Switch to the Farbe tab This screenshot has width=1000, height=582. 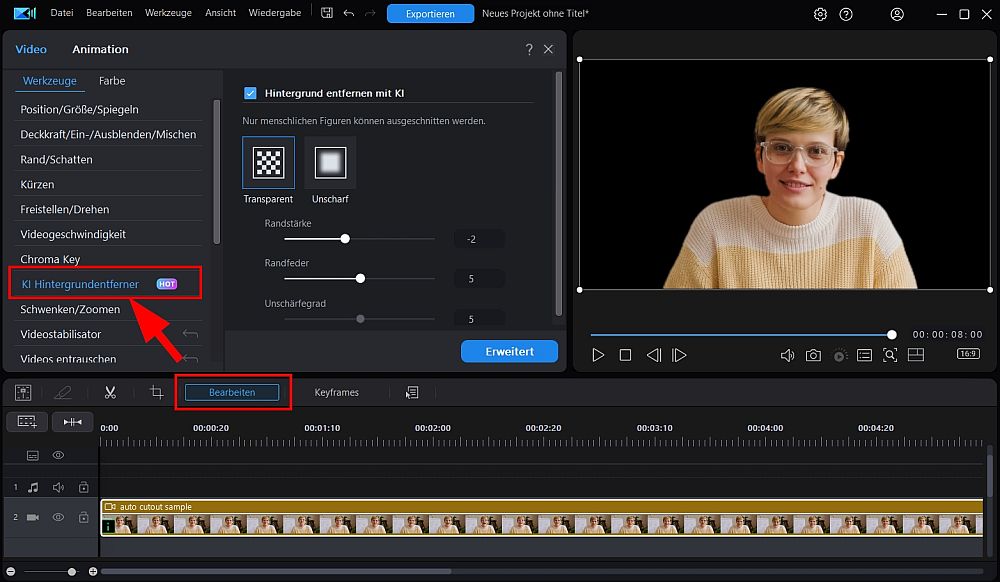112,81
